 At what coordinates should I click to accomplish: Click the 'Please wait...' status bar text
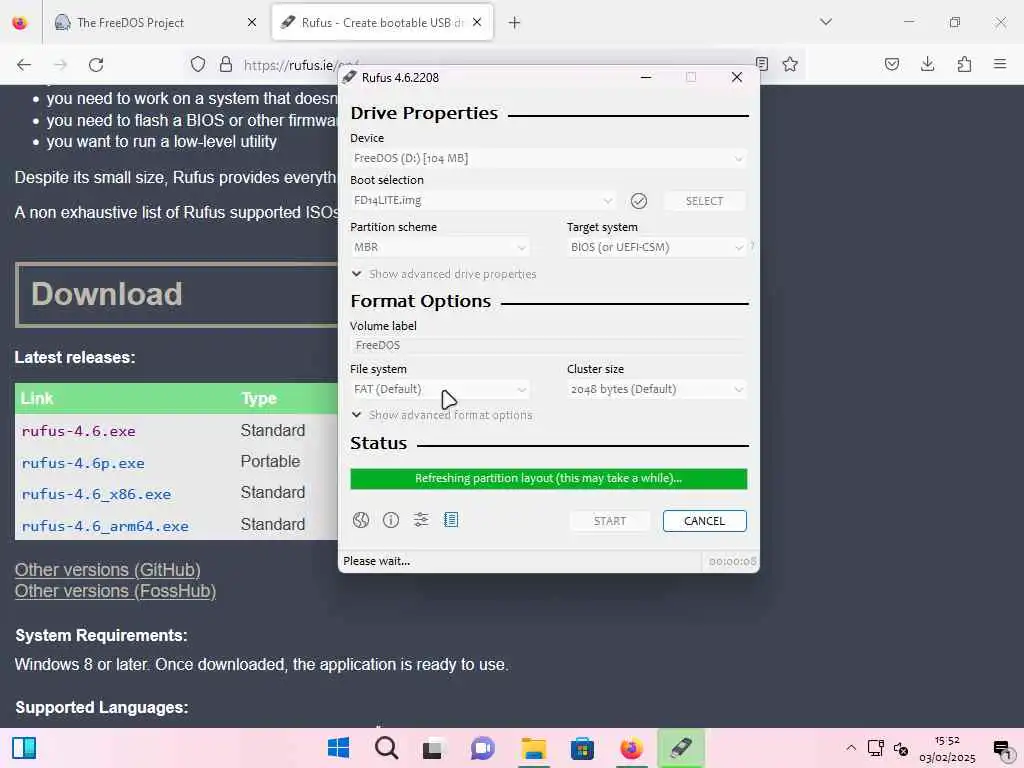[x=377, y=561]
